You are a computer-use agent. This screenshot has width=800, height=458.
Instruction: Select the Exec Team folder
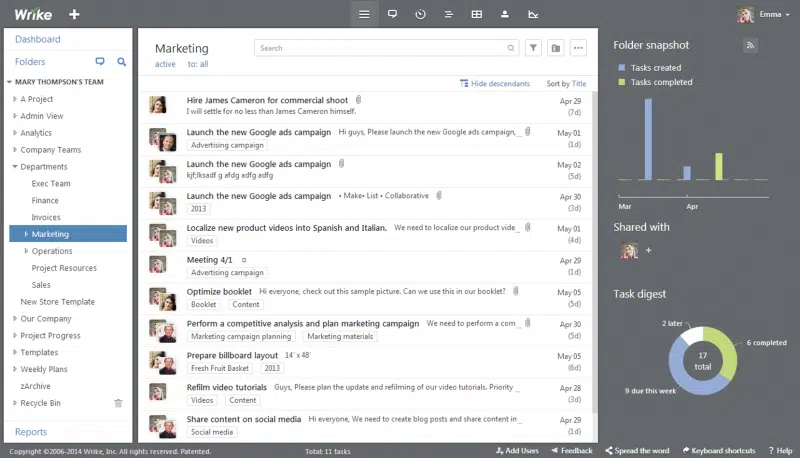51,184
